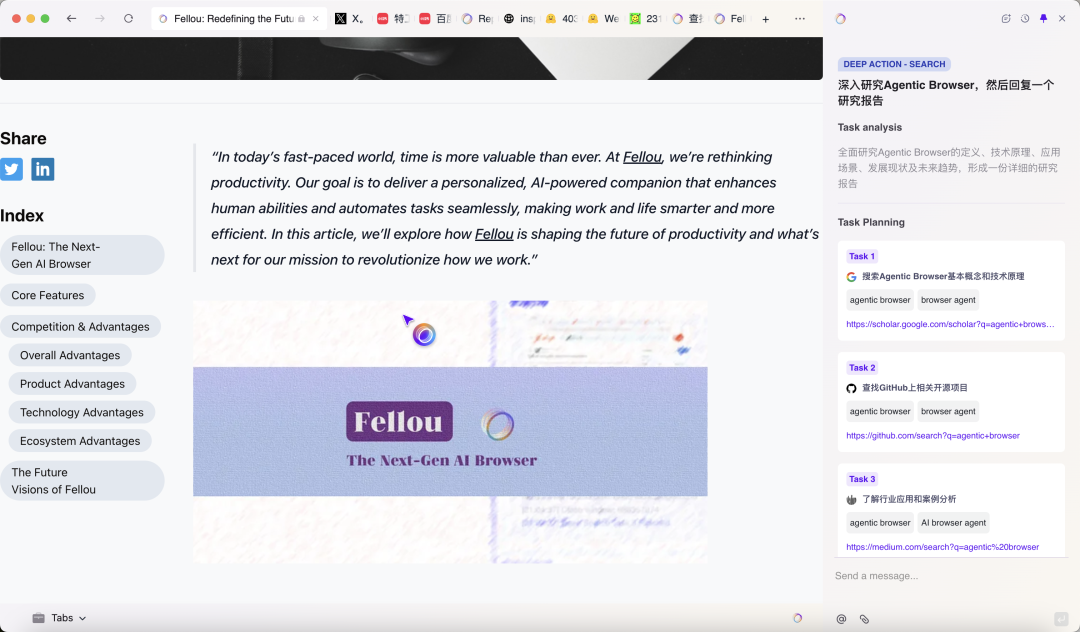Click the 'agentic browser' tag in Task 1
Screen dimensions: 1080x632
[880, 300]
